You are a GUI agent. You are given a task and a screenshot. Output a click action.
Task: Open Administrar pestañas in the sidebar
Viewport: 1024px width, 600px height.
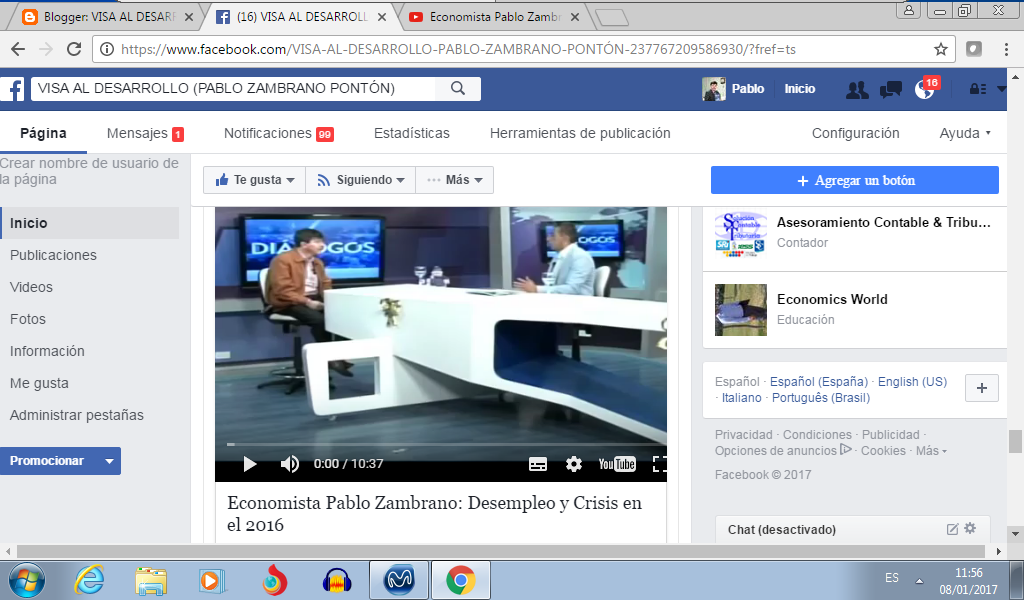[76, 415]
